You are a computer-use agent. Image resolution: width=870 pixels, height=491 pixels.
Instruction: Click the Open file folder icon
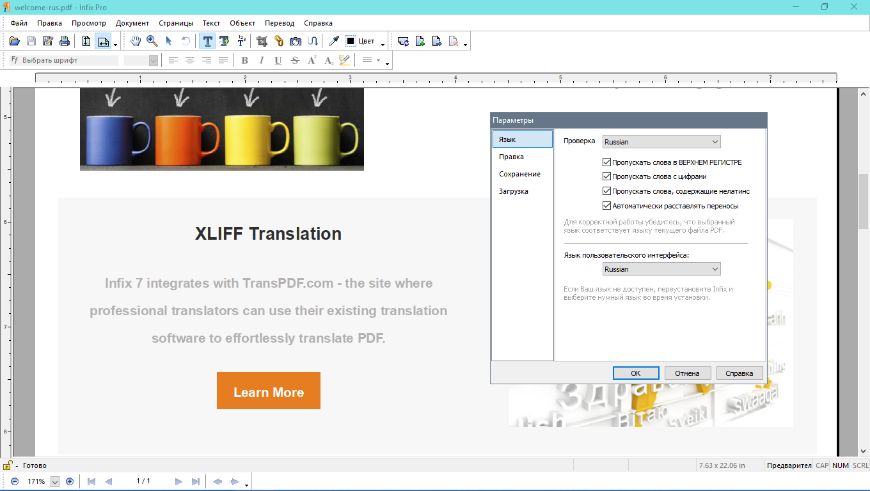click(x=14, y=41)
